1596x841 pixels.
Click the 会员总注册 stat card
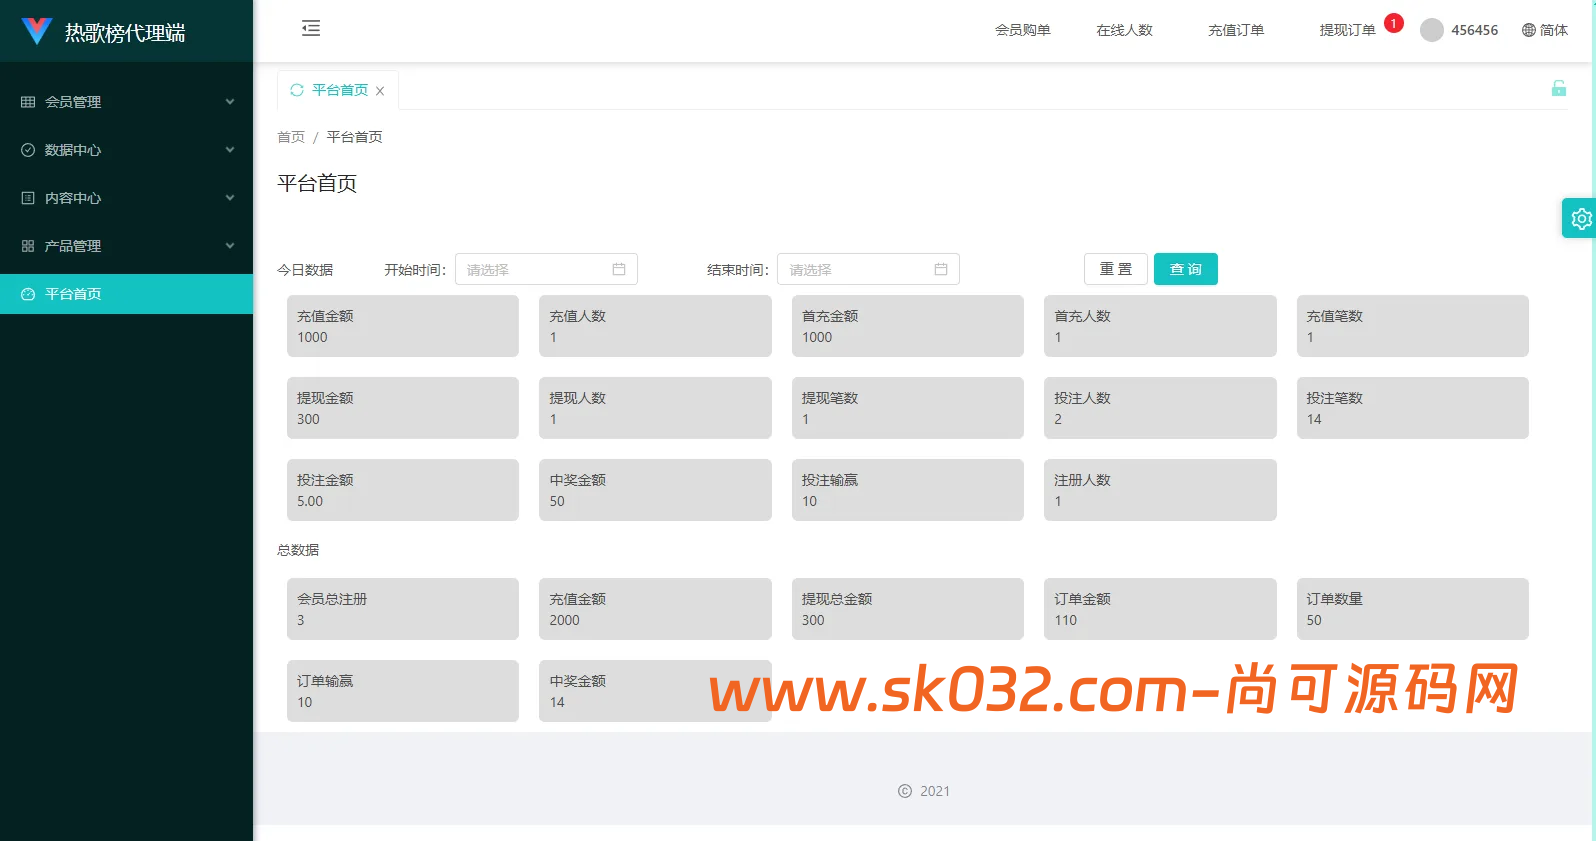point(403,609)
